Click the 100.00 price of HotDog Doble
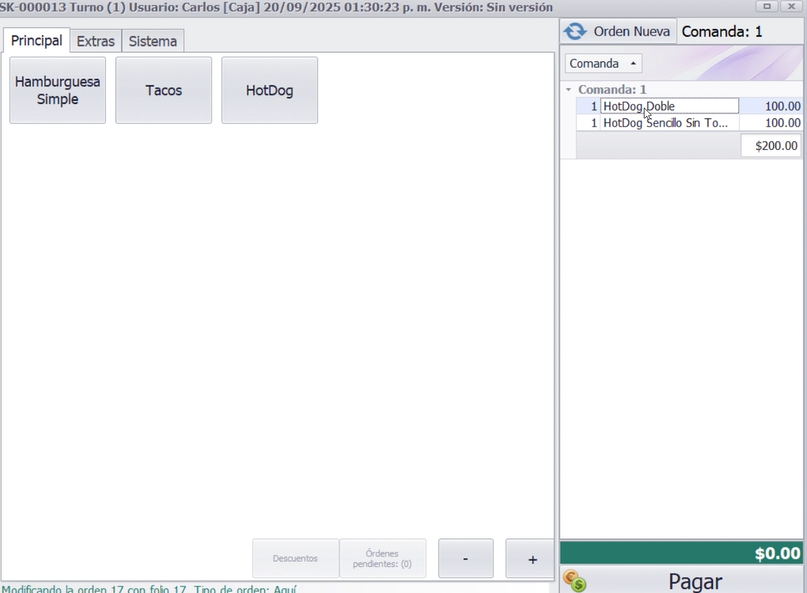Screen dimensions: 807x593 point(771,106)
